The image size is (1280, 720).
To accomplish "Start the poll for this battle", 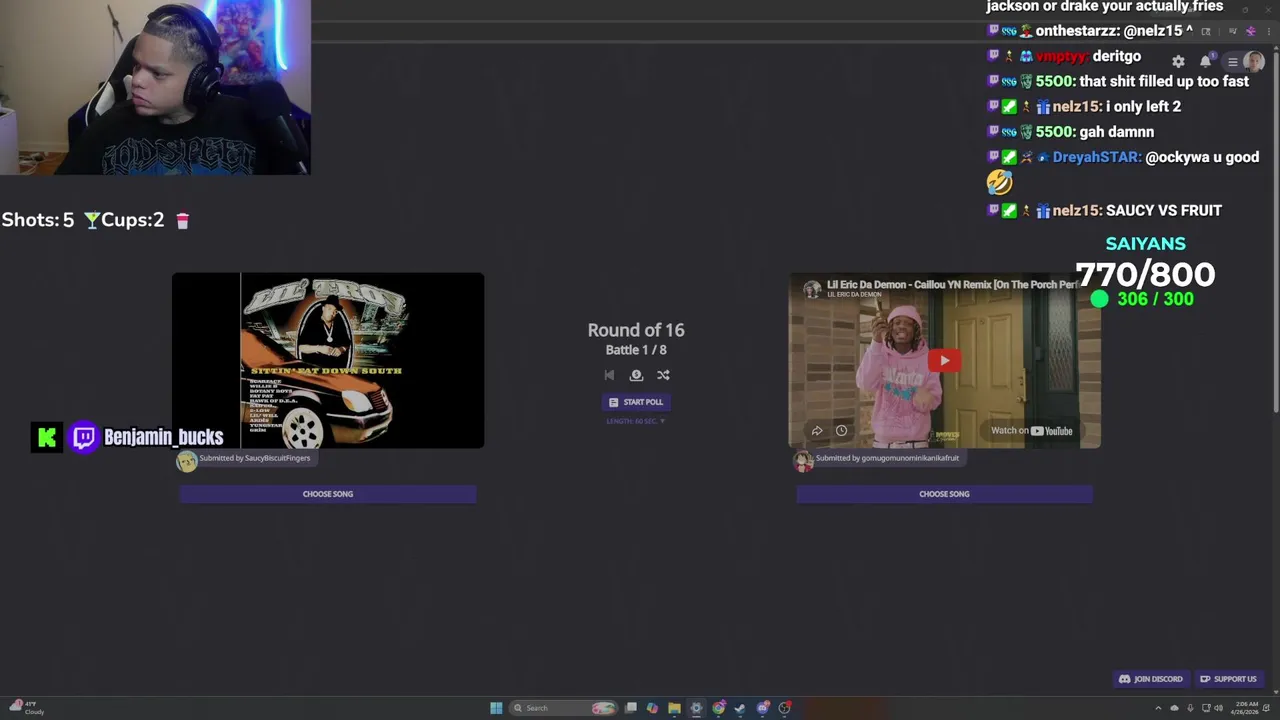I will (x=636, y=402).
